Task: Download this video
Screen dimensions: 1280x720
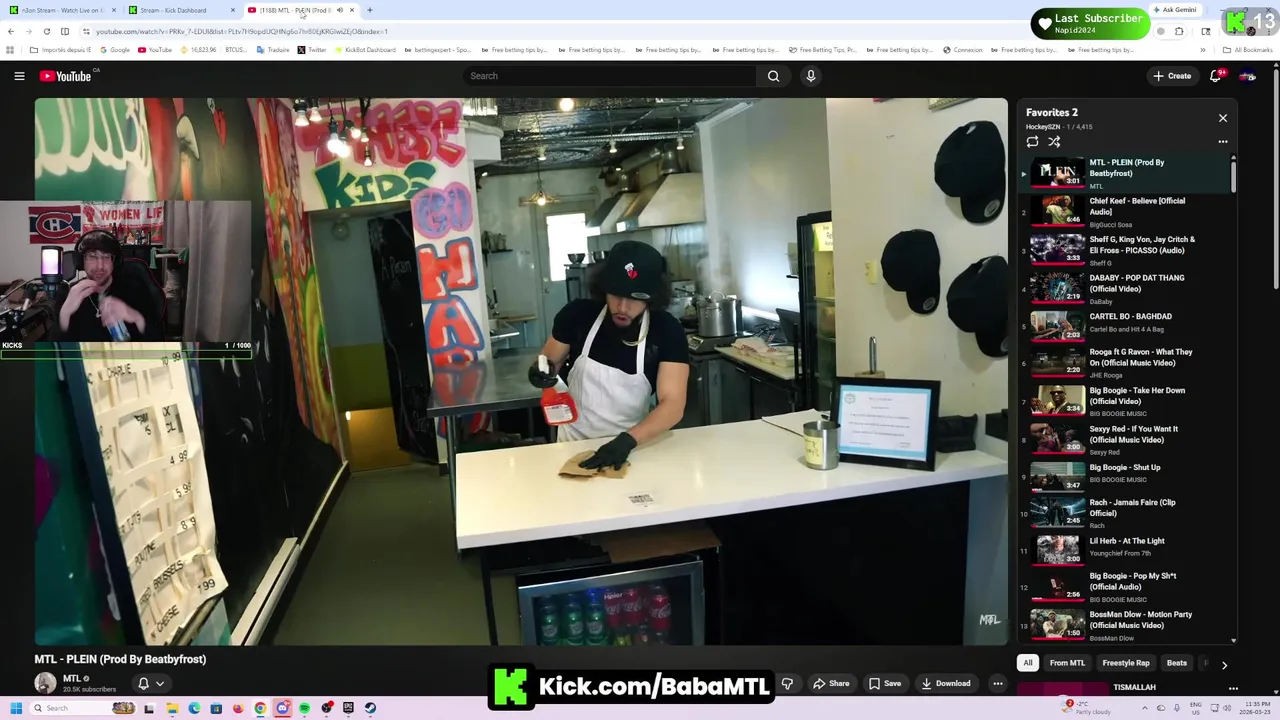Action: click(946, 684)
